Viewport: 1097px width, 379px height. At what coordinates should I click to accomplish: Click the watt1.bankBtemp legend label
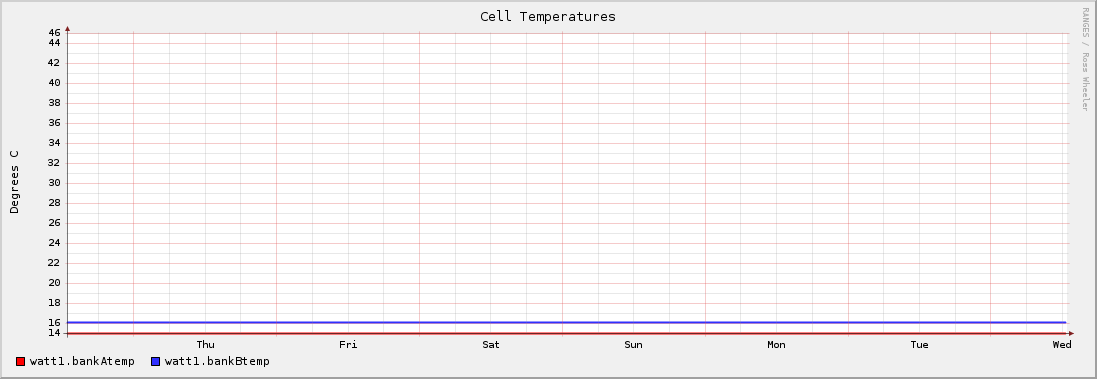click(217, 362)
